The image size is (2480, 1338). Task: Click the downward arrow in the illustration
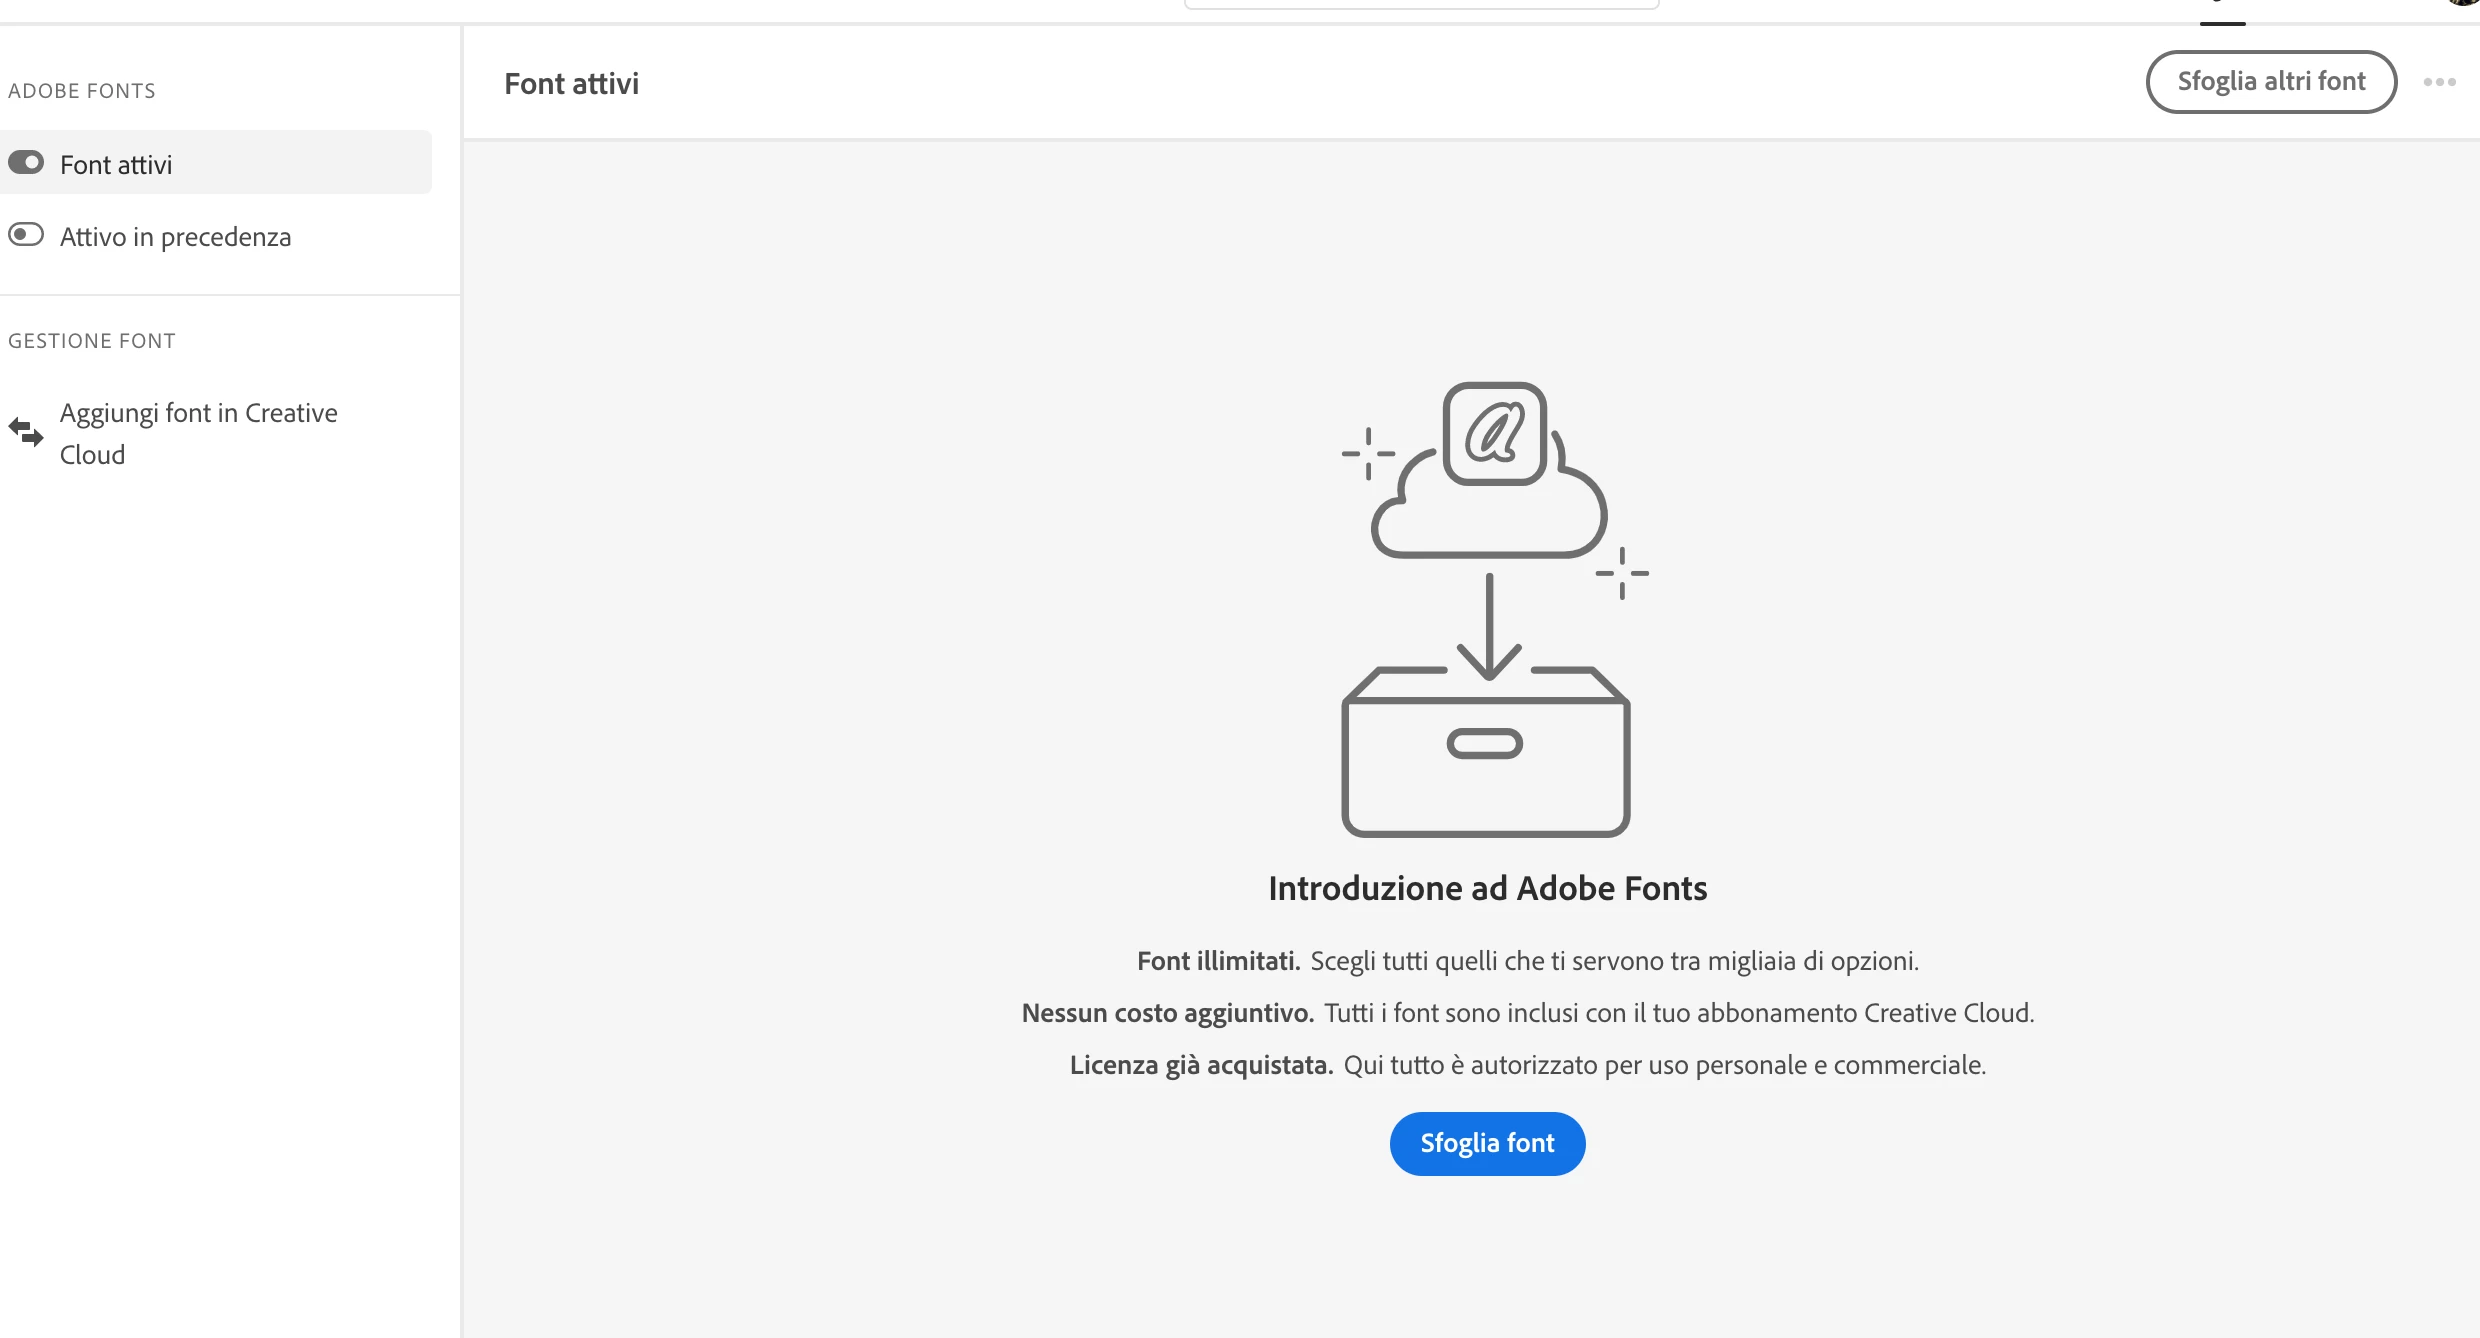coord(1489,625)
